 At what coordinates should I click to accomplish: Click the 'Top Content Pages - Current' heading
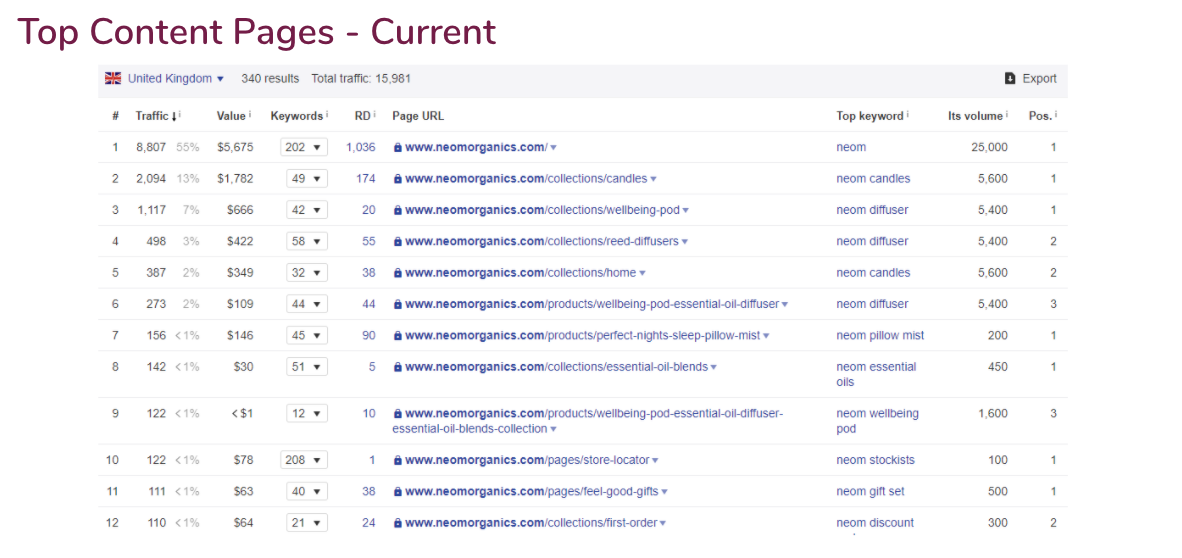click(256, 32)
